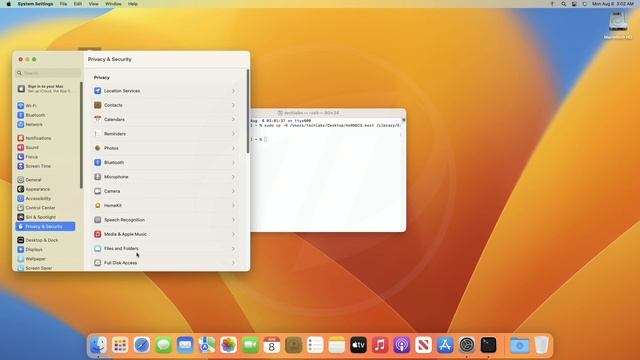This screenshot has height=360, width=640.
Task: Click the Settings sidebar scrollbar
Action: pyautogui.click(x=82, y=135)
